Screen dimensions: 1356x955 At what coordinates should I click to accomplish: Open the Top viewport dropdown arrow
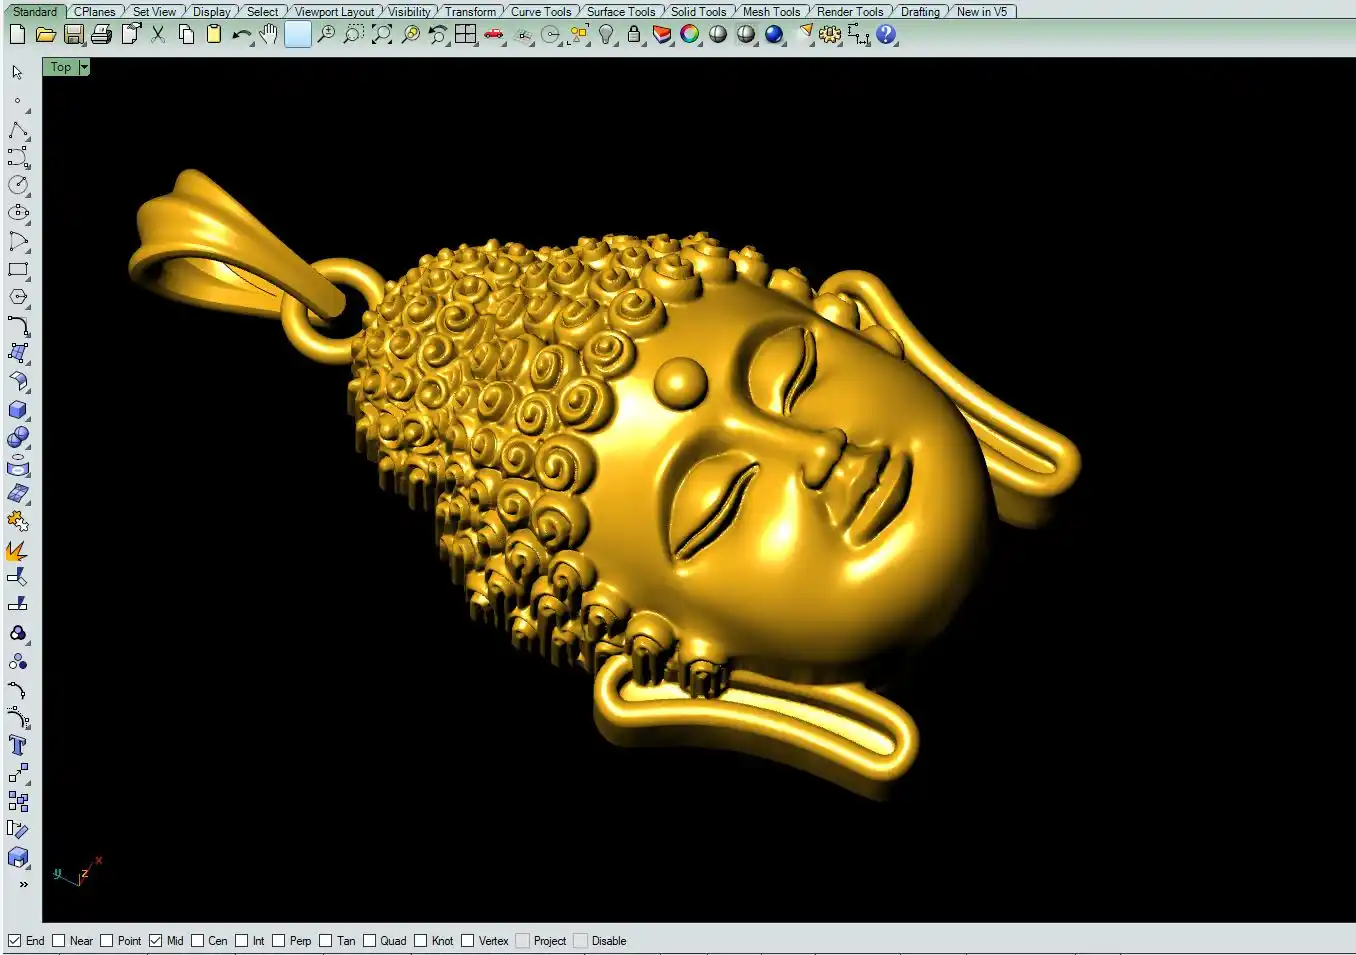click(84, 67)
